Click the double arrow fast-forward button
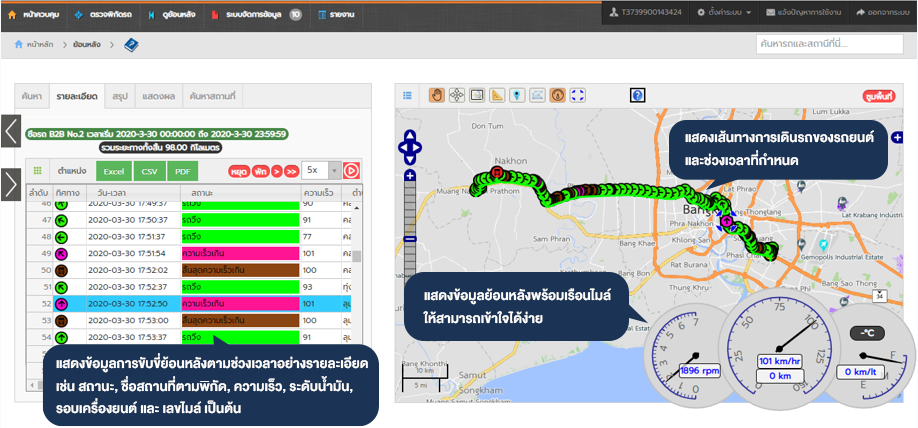Screen dimensions: 918x428 tap(291, 172)
